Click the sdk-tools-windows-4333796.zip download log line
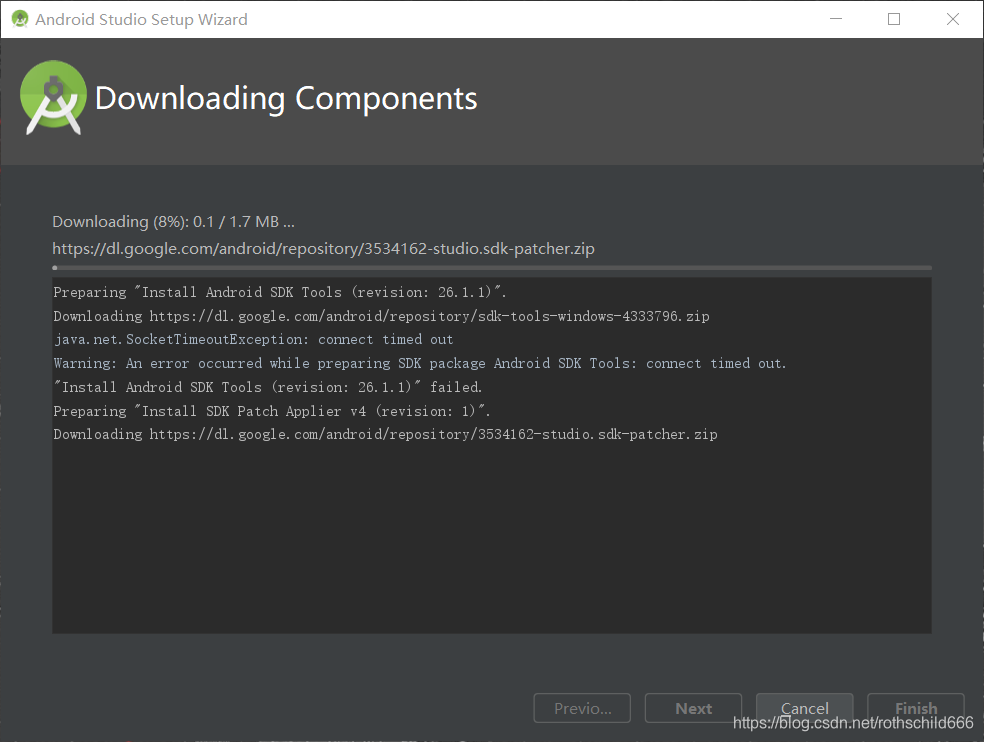 (x=382, y=316)
